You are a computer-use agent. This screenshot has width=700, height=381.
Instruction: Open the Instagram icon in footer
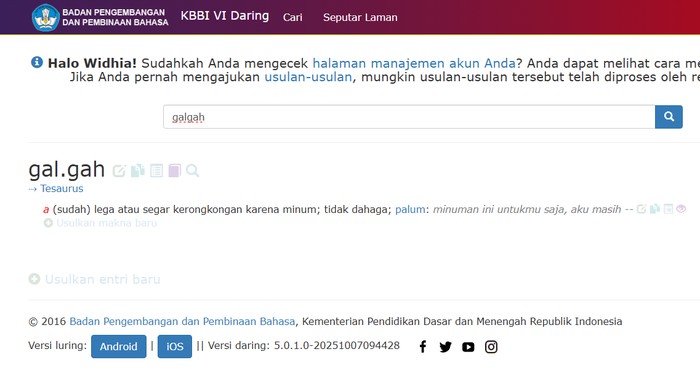pos(491,347)
